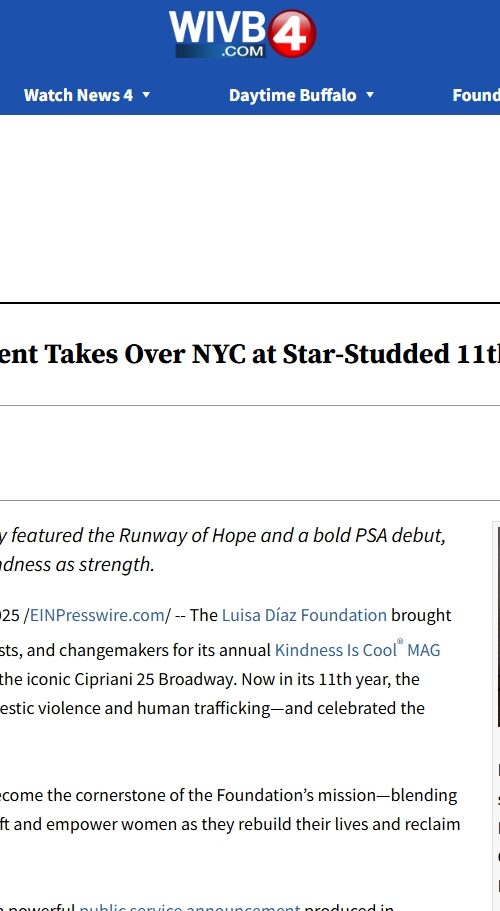Viewport: 500px width, 911px height.
Task: Open the Watch News 4 menu
Action: (78, 95)
